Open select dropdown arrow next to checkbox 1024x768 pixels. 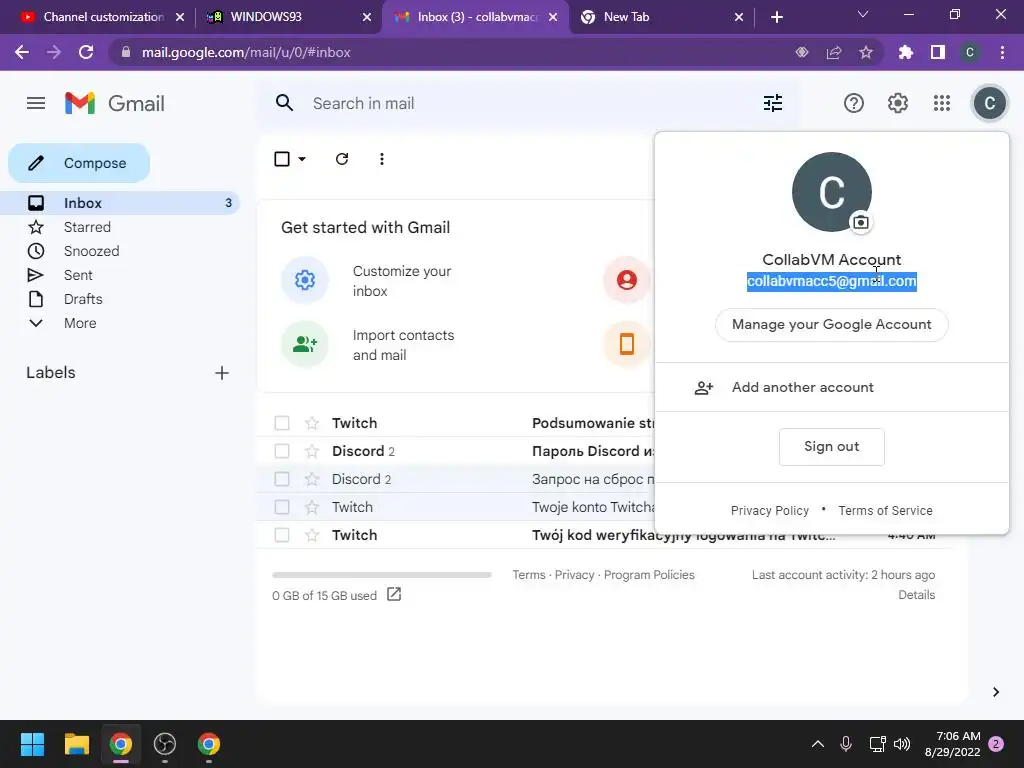click(x=302, y=159)
